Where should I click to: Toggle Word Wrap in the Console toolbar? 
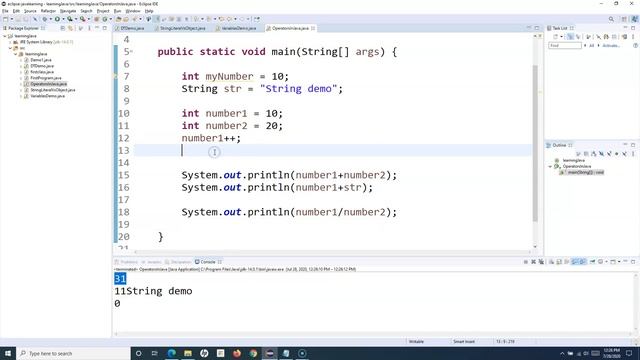(567, 262)
